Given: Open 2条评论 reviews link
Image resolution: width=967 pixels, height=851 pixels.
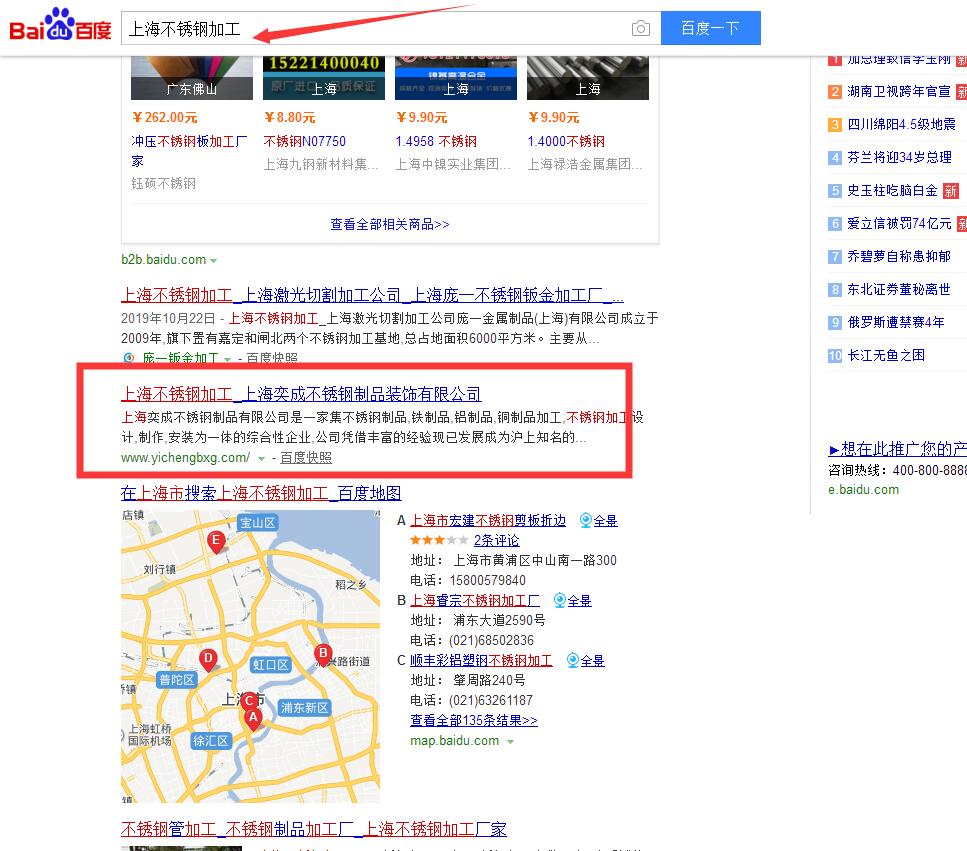Looking at the screenshot, I should coord(496,541).
